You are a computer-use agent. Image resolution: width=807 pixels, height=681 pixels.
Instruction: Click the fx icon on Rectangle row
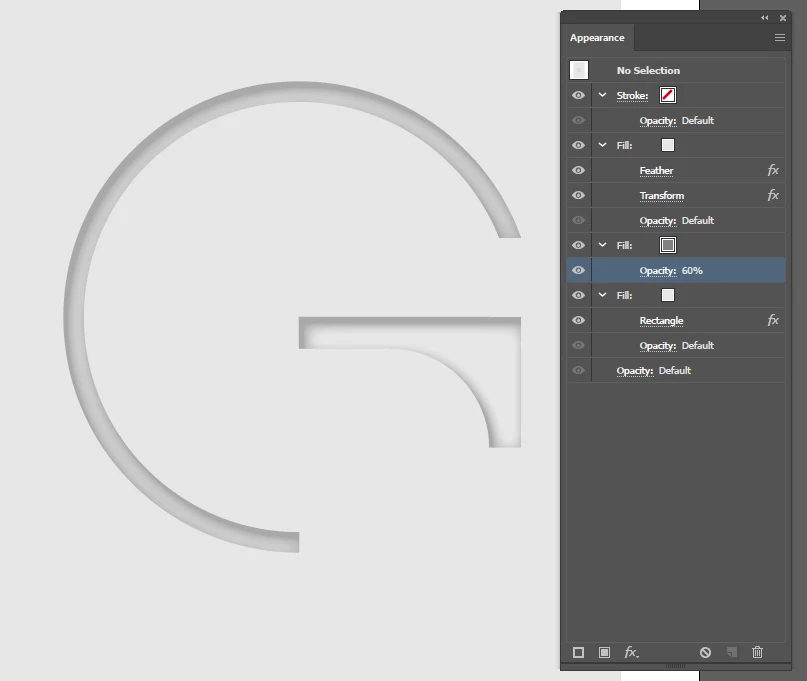tap(773, 320)
